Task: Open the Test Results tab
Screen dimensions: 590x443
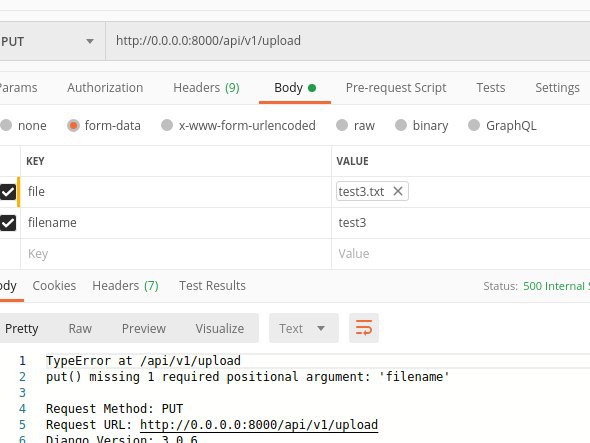Action: click(x=212, y=286)
